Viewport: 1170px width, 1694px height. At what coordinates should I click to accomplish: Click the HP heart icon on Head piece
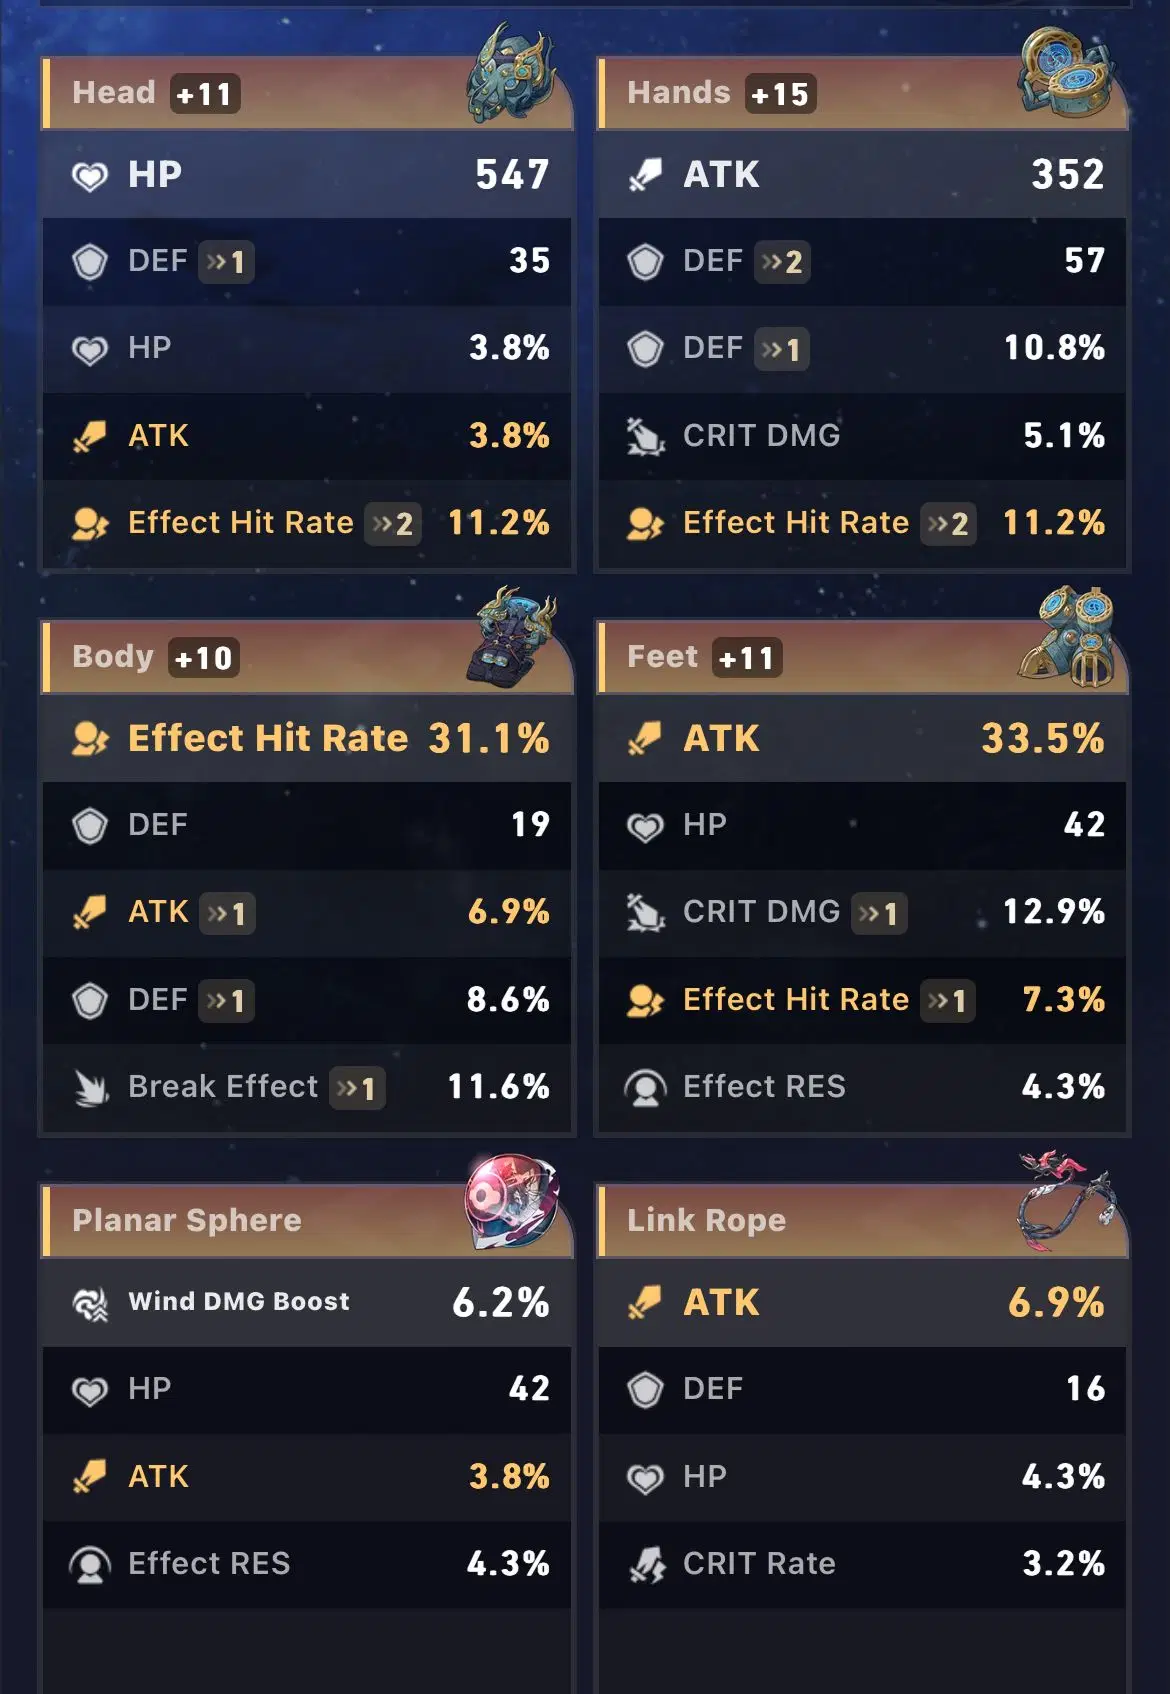pyautogui.click(x=90, y=174)
